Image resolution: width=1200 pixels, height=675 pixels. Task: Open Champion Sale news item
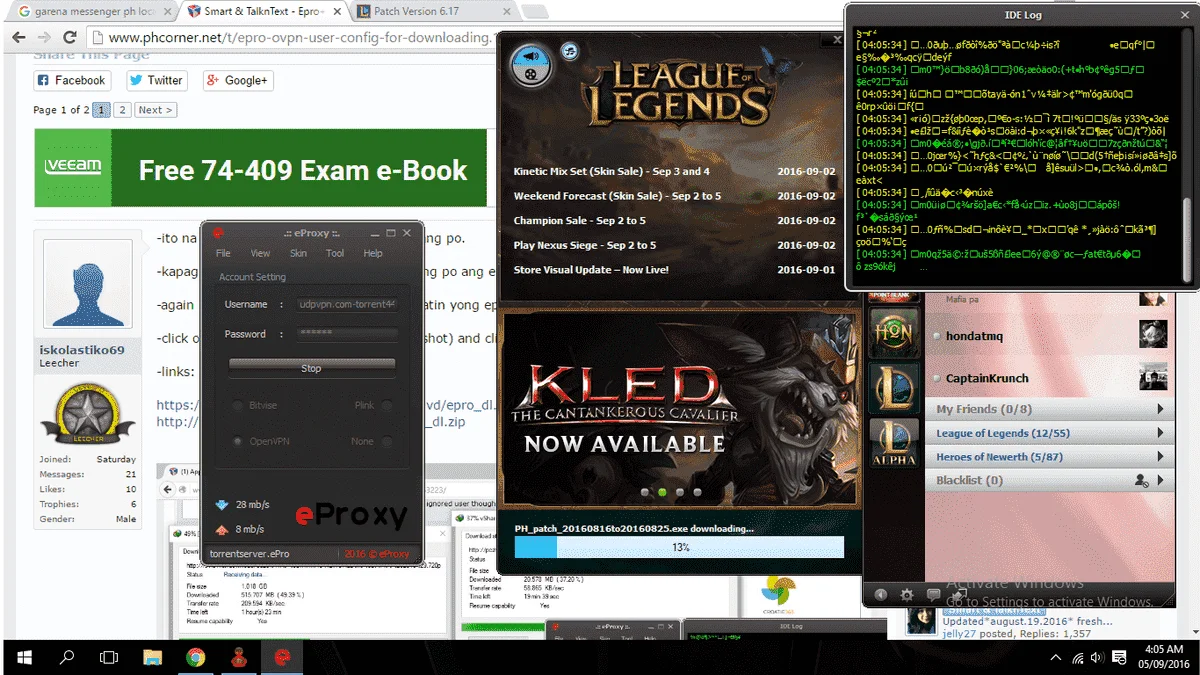pos(673,220)
